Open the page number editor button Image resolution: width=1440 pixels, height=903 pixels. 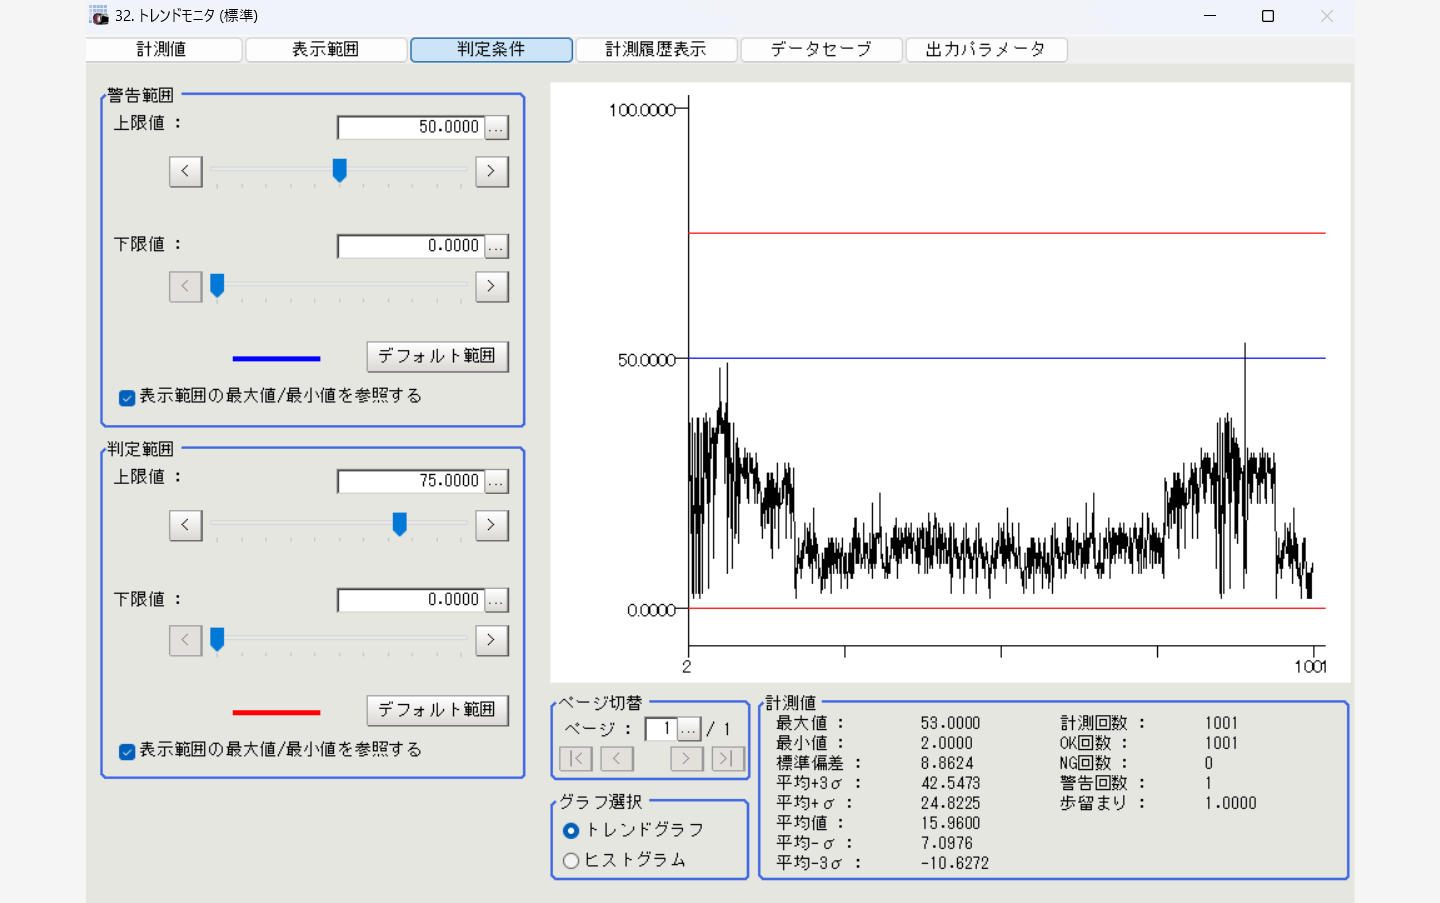tap(689, 730)
